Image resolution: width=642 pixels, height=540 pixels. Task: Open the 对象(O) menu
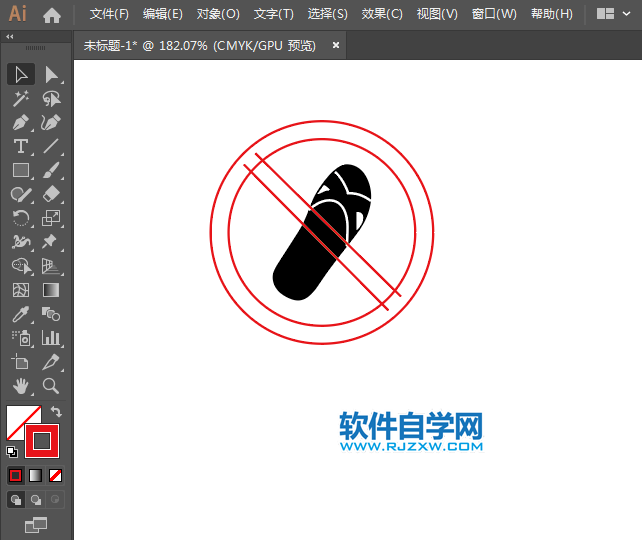click(218, 14)
